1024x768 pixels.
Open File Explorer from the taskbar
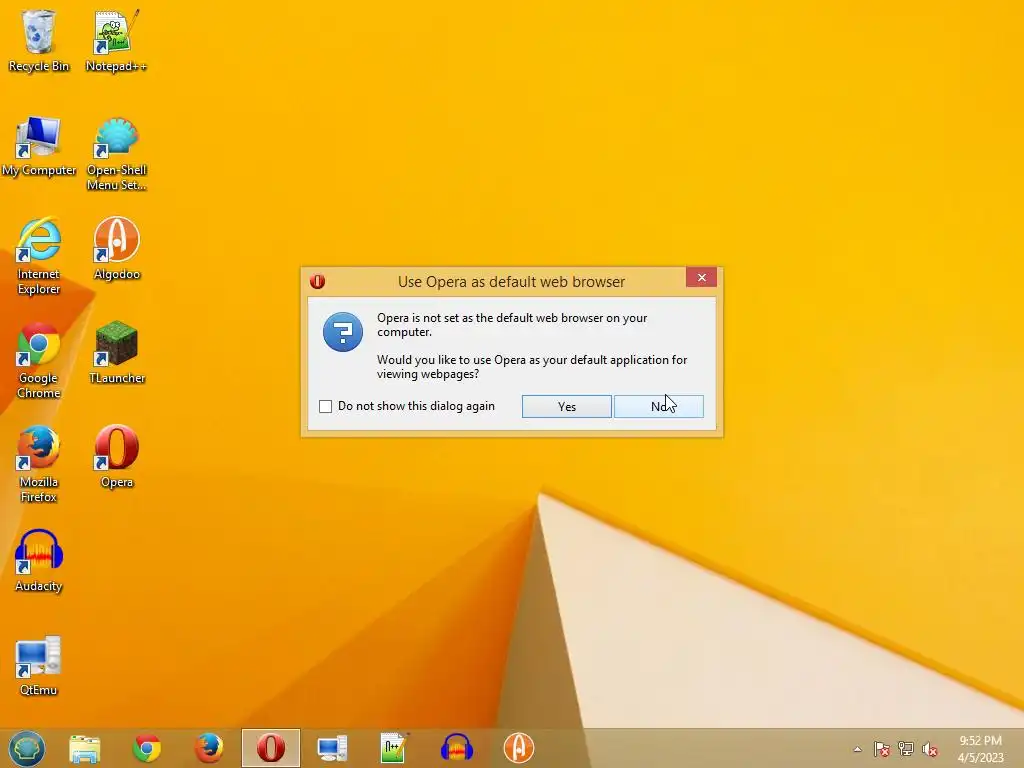(85, 748)
